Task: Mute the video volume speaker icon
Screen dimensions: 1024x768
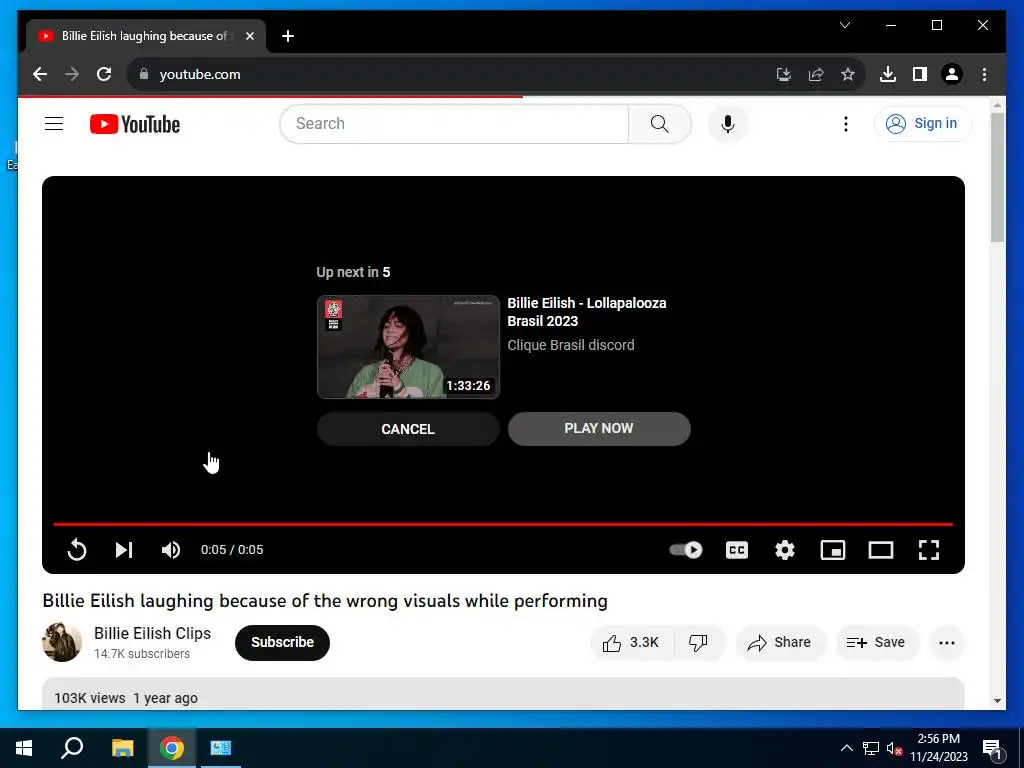Action: click(x=170, y=549)
